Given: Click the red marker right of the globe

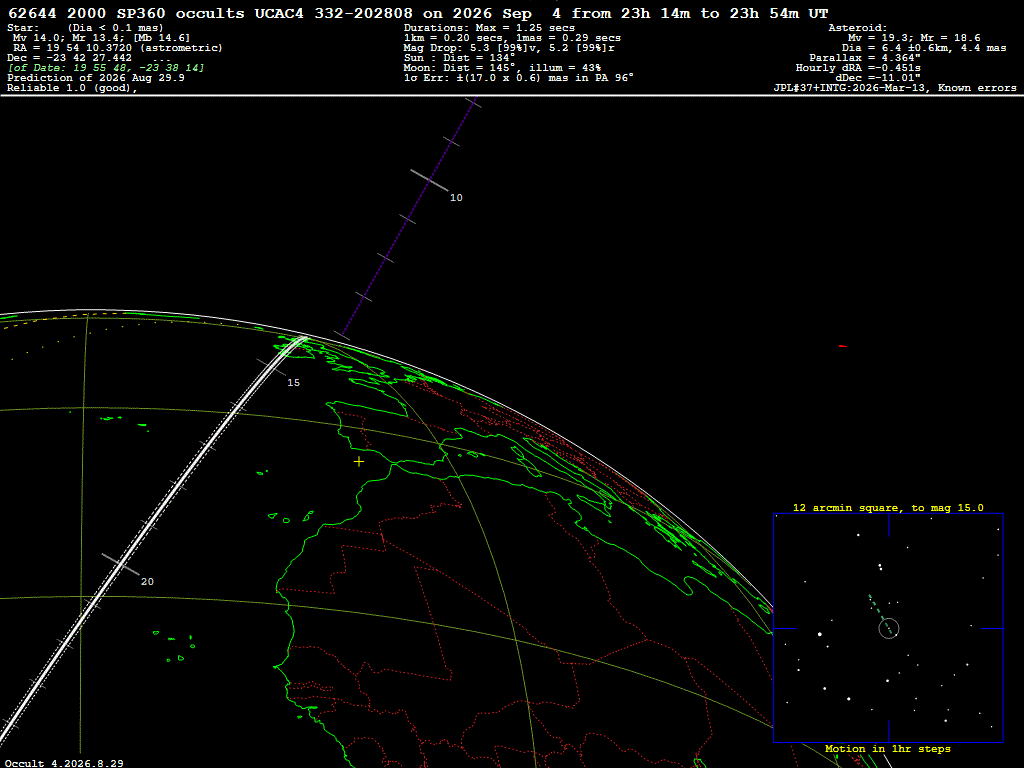Looking at the screenshot, I should point(842,346).
